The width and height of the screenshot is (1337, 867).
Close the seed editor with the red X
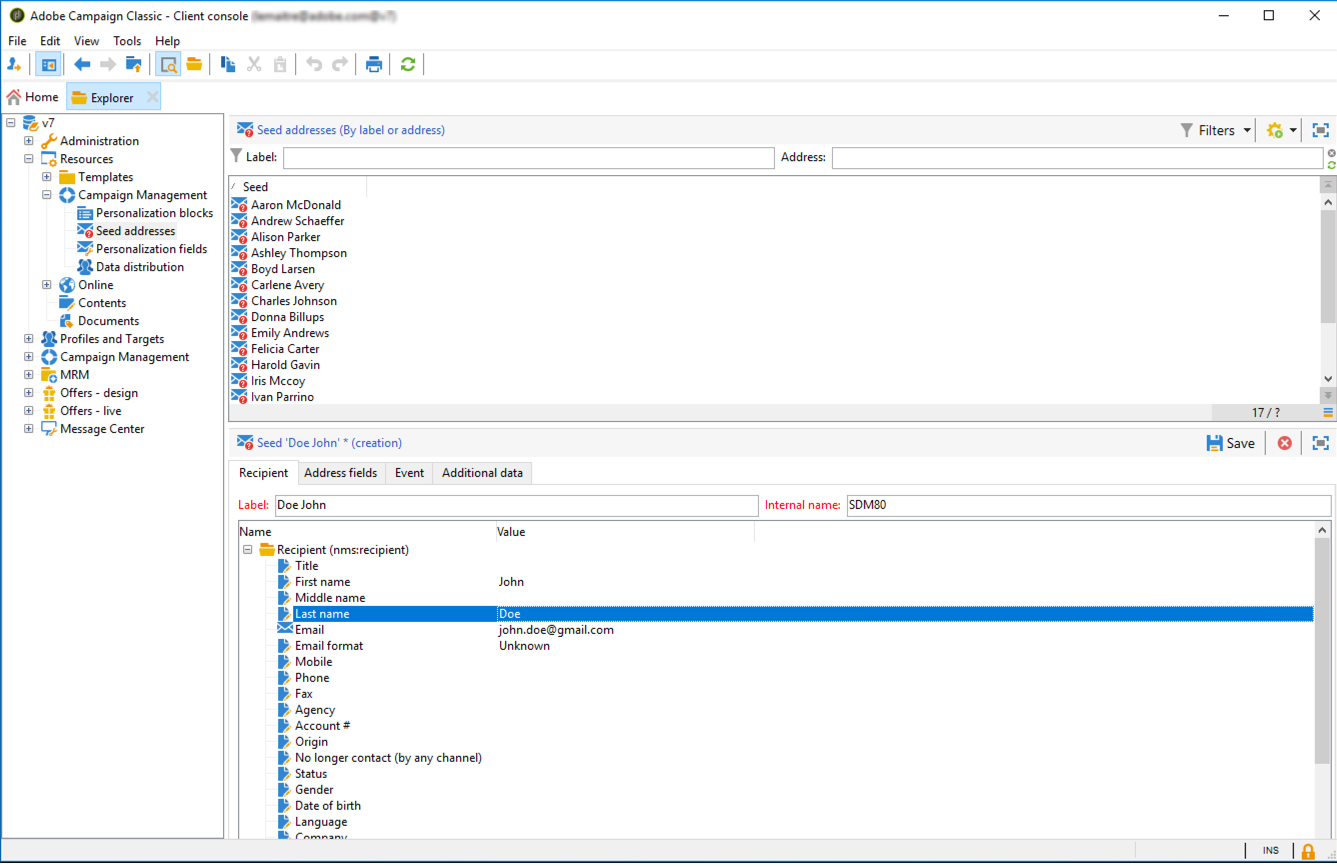(x=1285, y=443)
